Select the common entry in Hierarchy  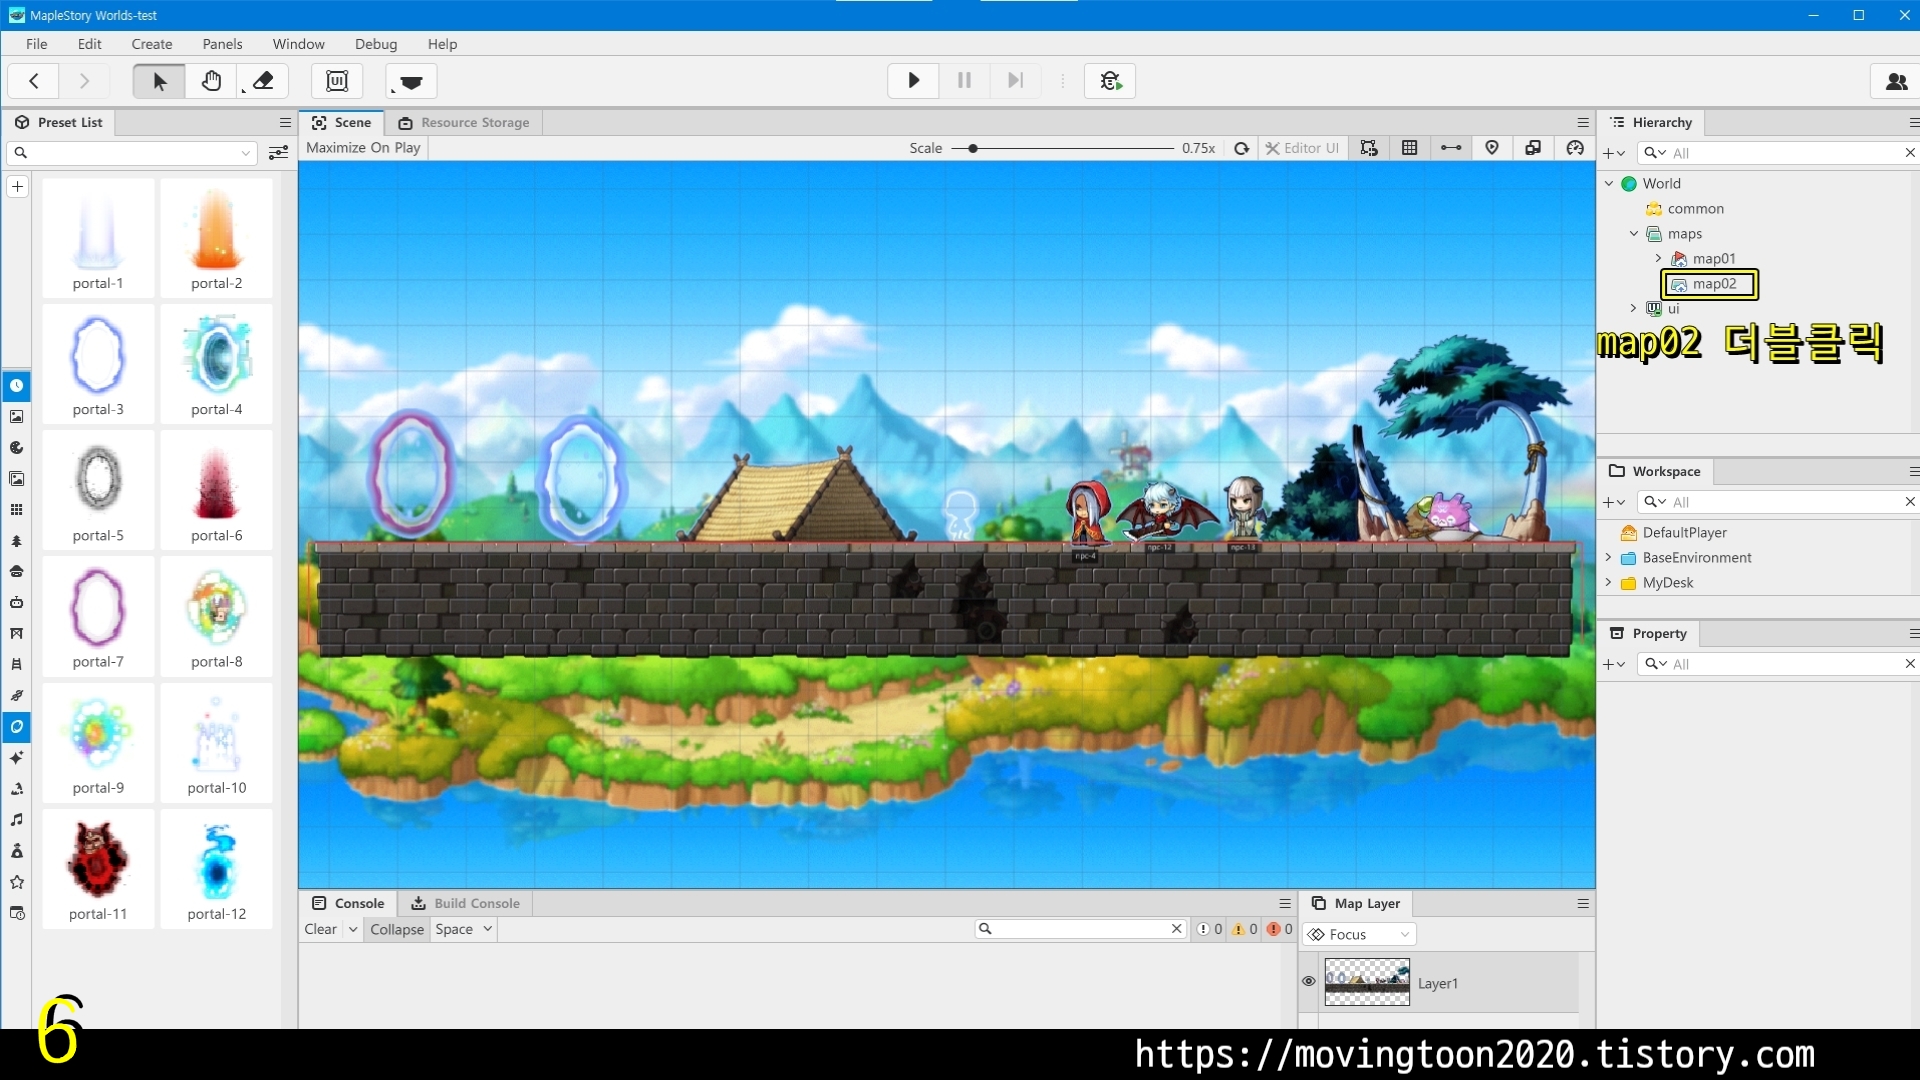(1695, 209)
